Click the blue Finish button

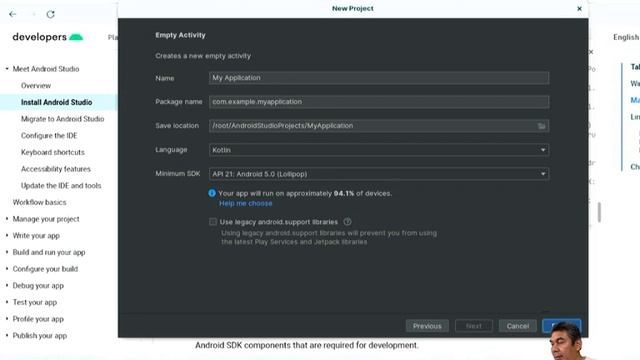(x=562, y=326)
